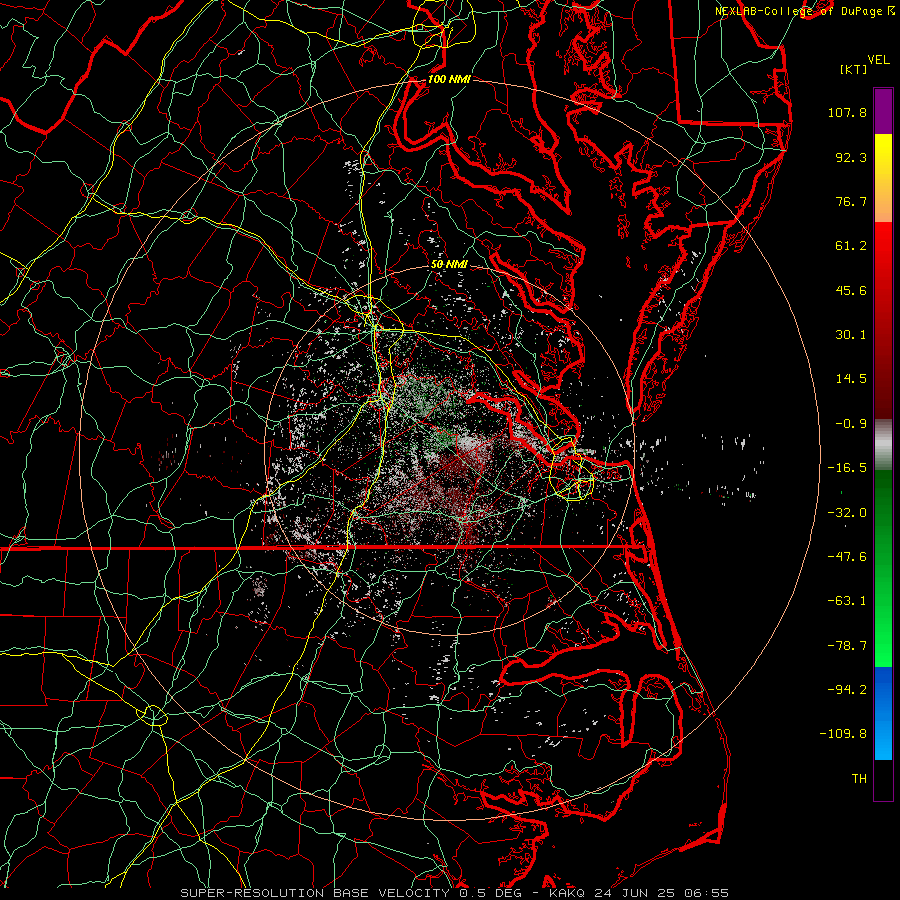Click the -78.7 velocity legend value

pyautogui.click(x=847, y=646)
